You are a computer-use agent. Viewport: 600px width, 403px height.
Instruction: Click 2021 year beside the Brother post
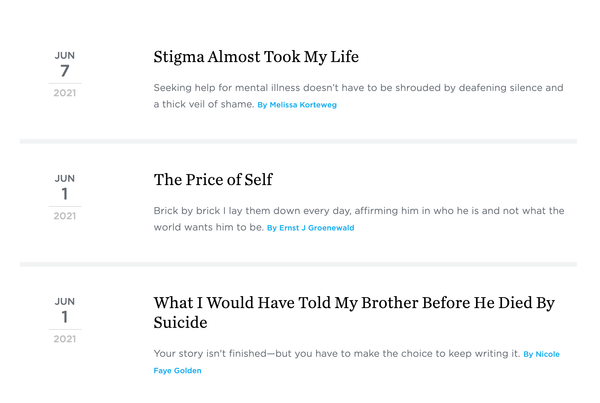tap(65, 338)
